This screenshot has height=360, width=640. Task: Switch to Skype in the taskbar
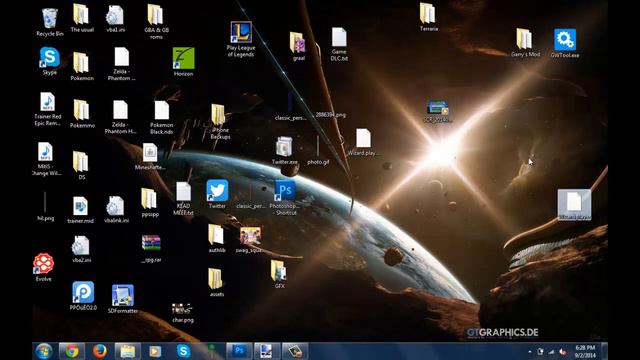(x=183, y=351)
